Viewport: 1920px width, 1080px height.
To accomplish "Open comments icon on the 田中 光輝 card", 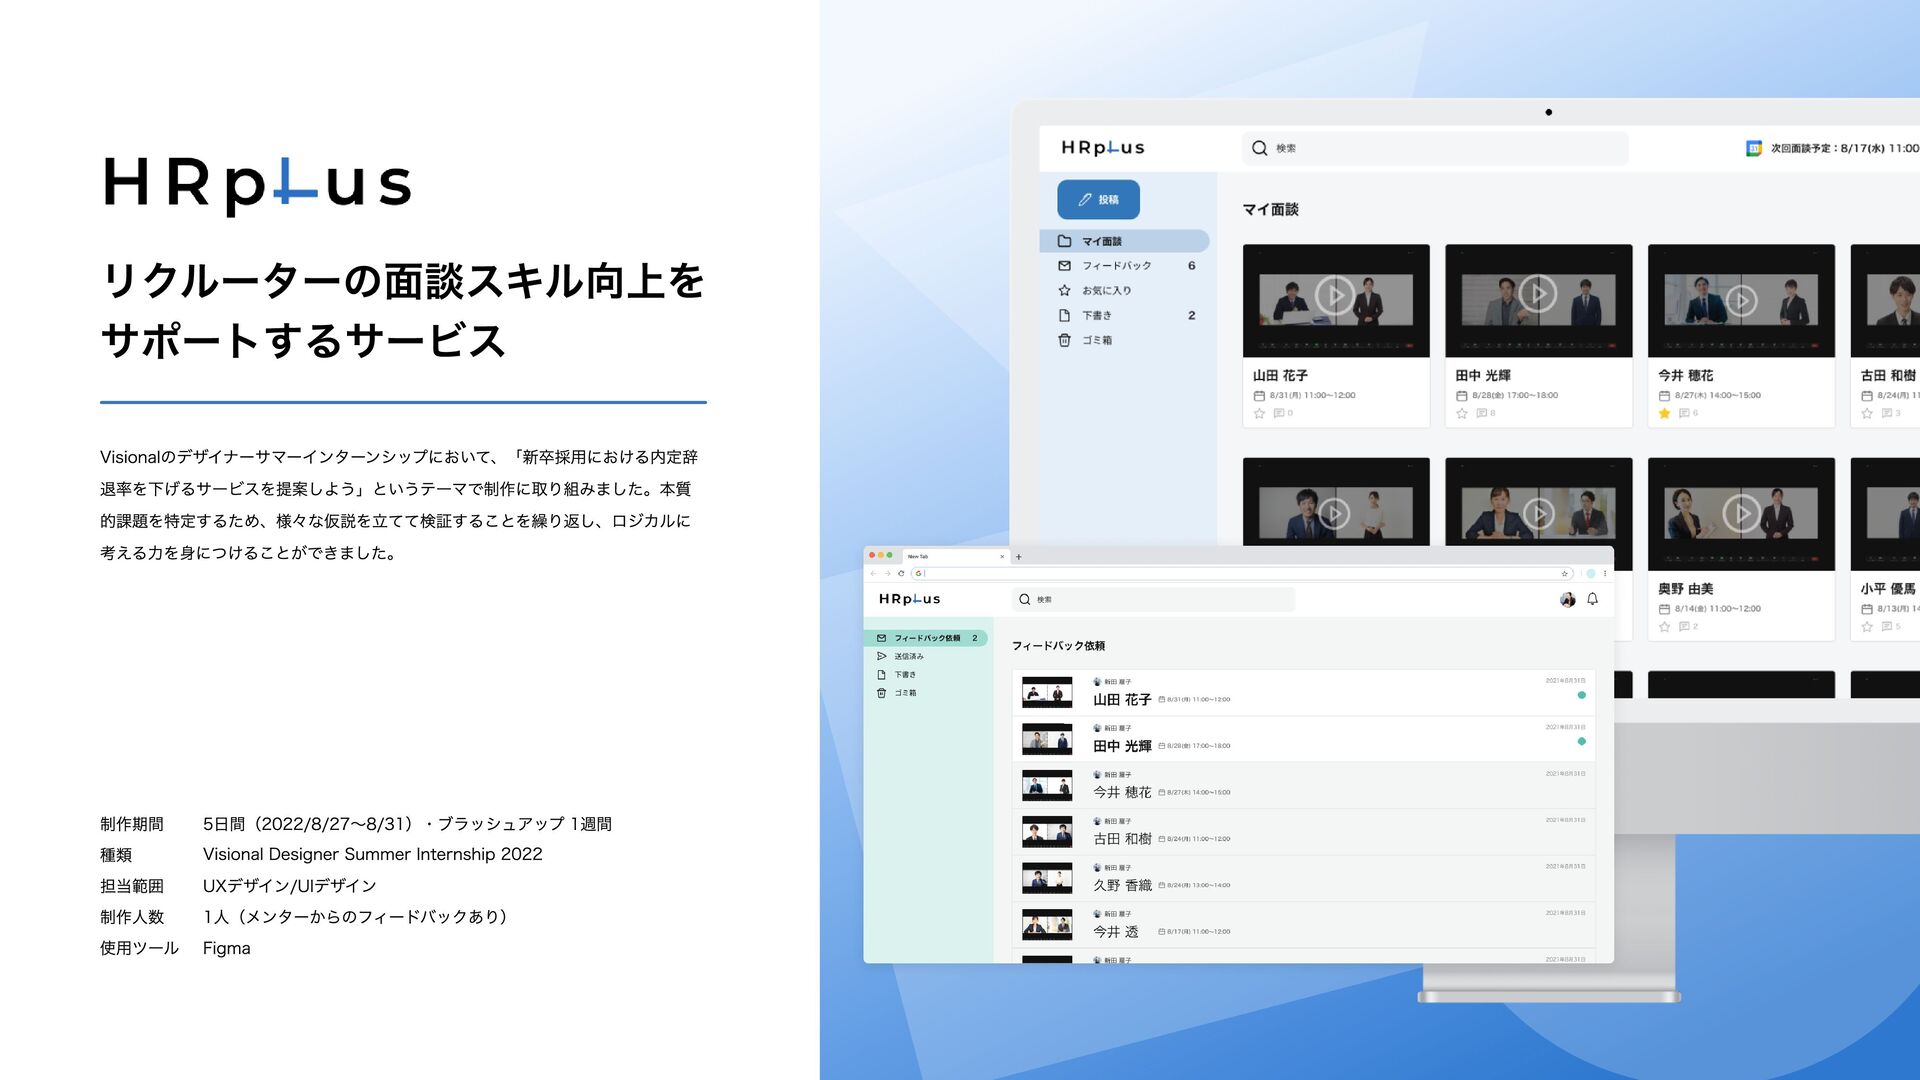I will click(x=1482, y=413).
